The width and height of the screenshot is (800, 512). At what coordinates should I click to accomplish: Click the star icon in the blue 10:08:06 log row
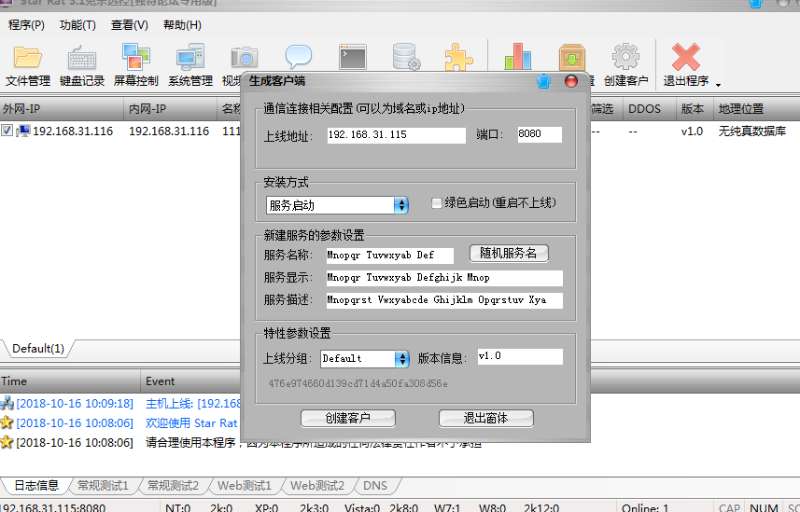[7, 423]
